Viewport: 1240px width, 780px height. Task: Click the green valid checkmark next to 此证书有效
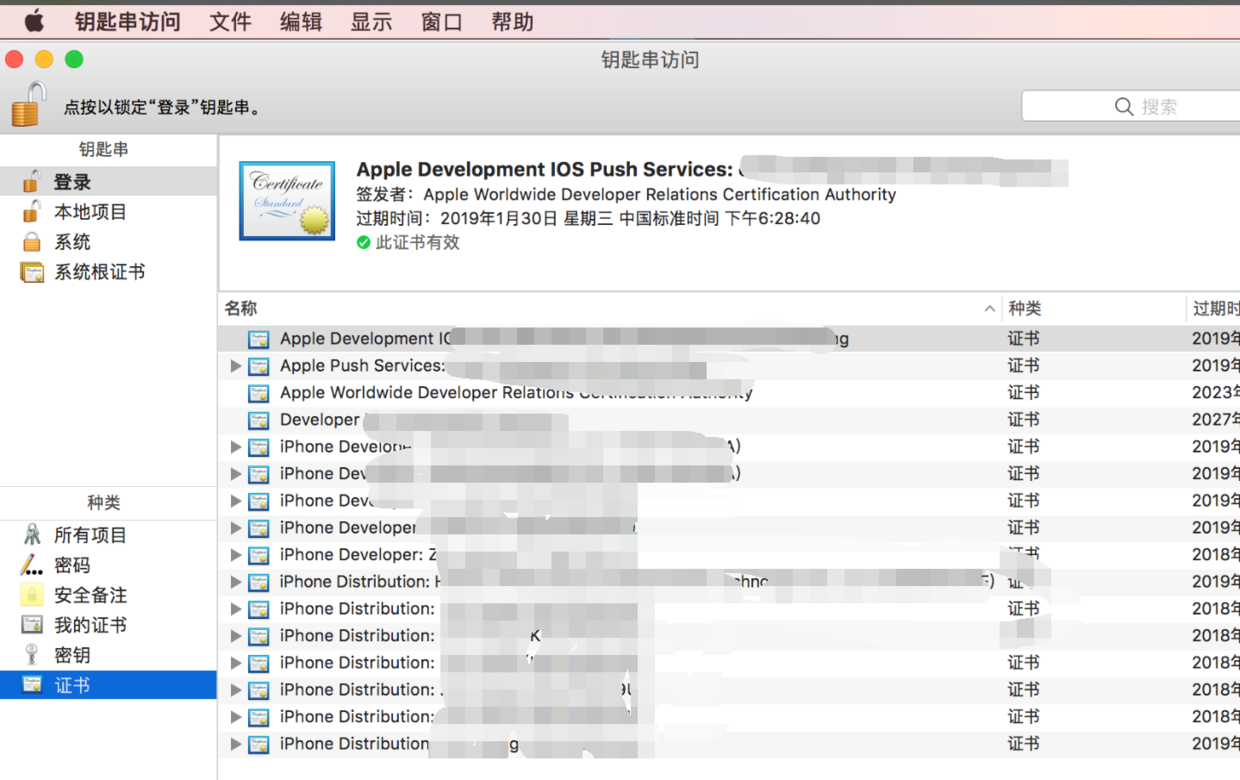tap(364, 242)
